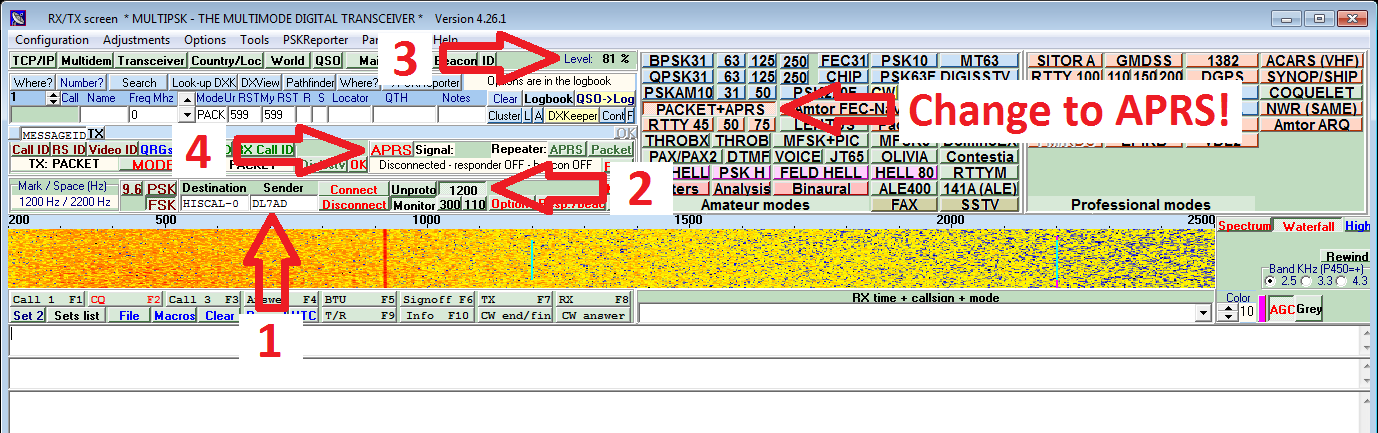Click the QSO number stepper arrows

click(x=53, y=98)
